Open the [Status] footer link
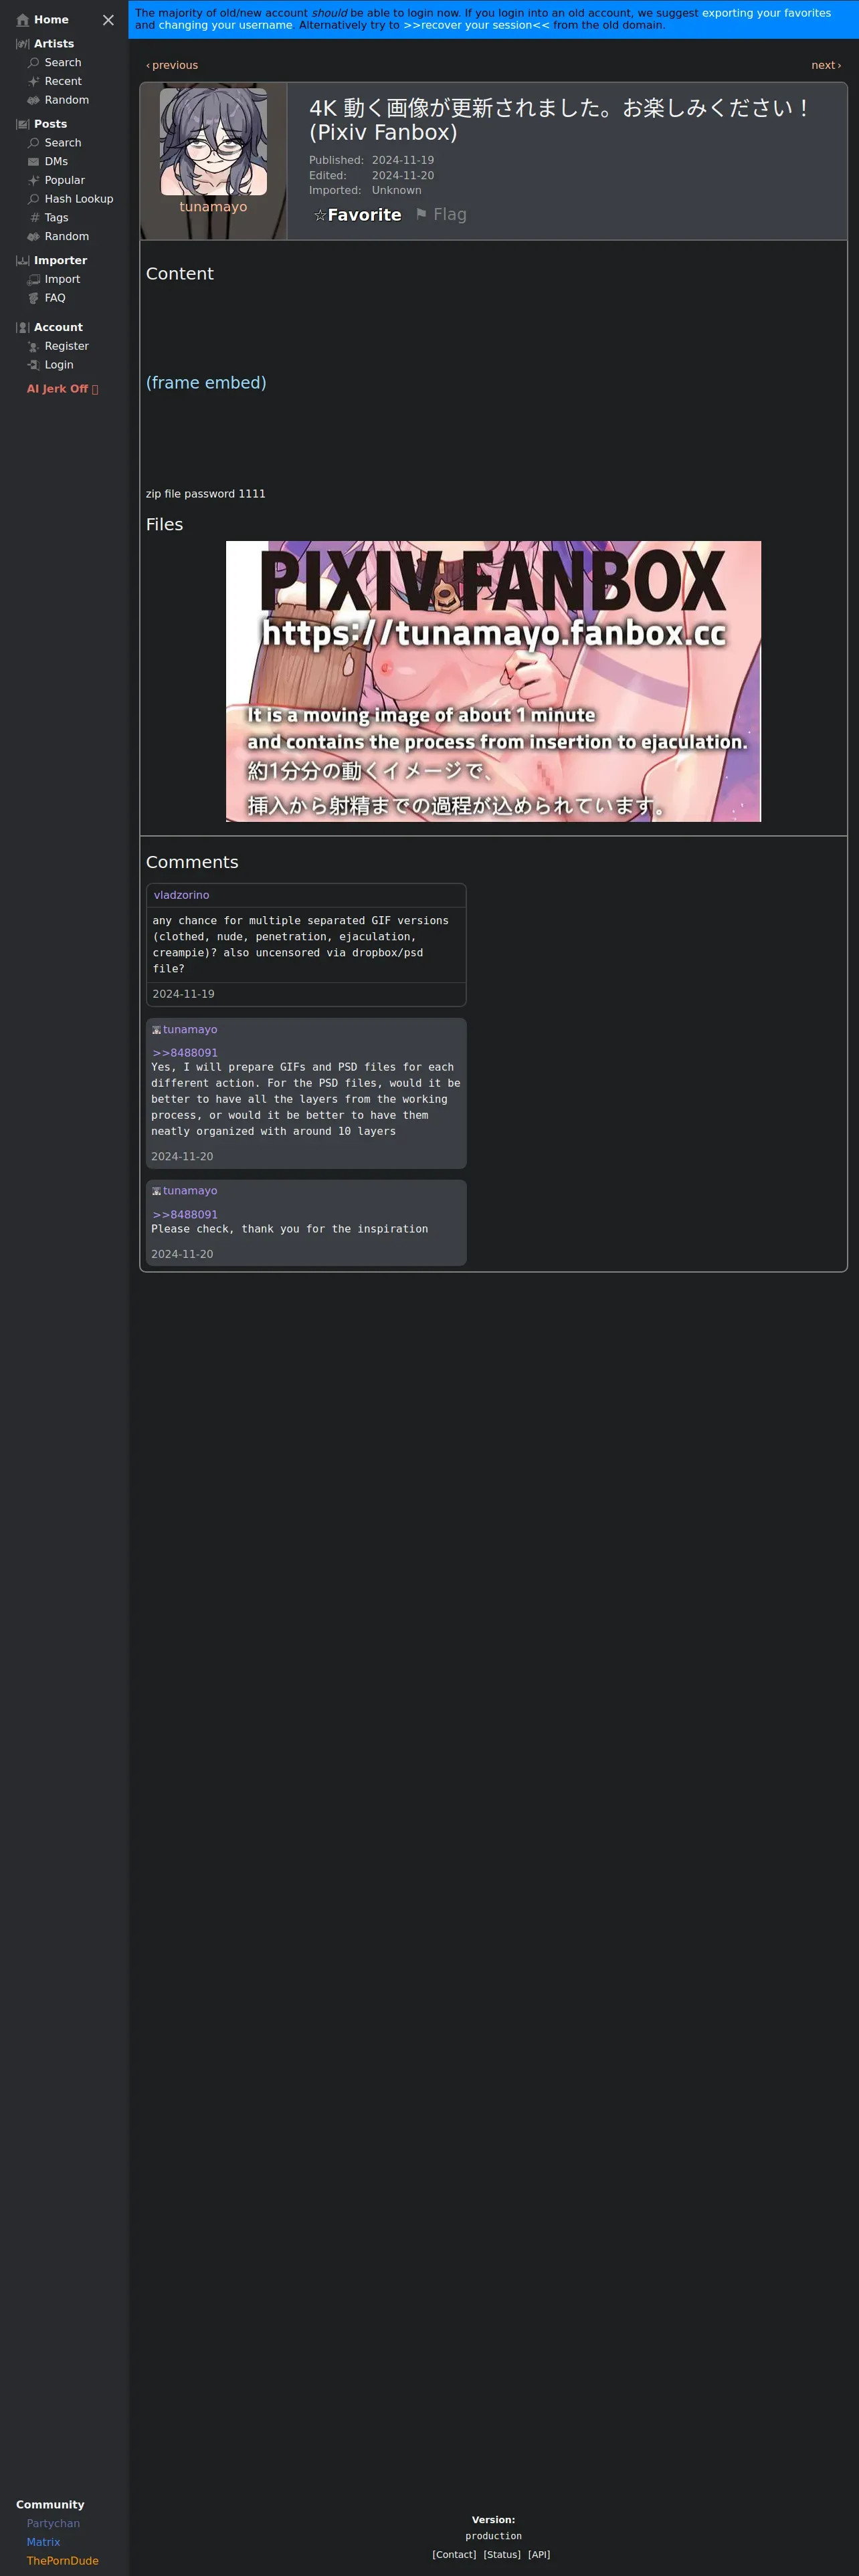This screenshot has height=2576, width=859. [502, 2555]
